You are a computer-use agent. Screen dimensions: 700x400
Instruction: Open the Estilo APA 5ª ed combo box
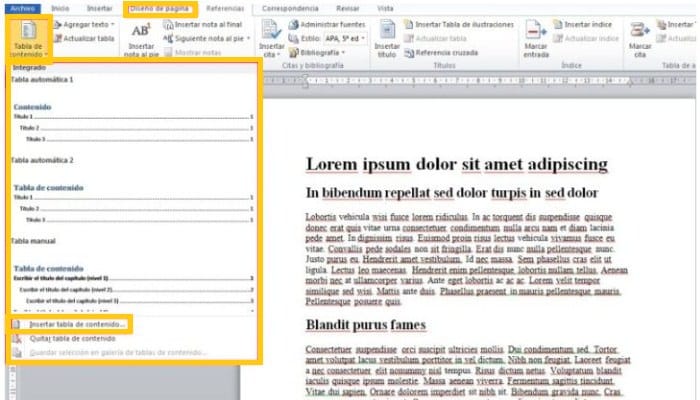pyautogui.click(x=345, y=39)
